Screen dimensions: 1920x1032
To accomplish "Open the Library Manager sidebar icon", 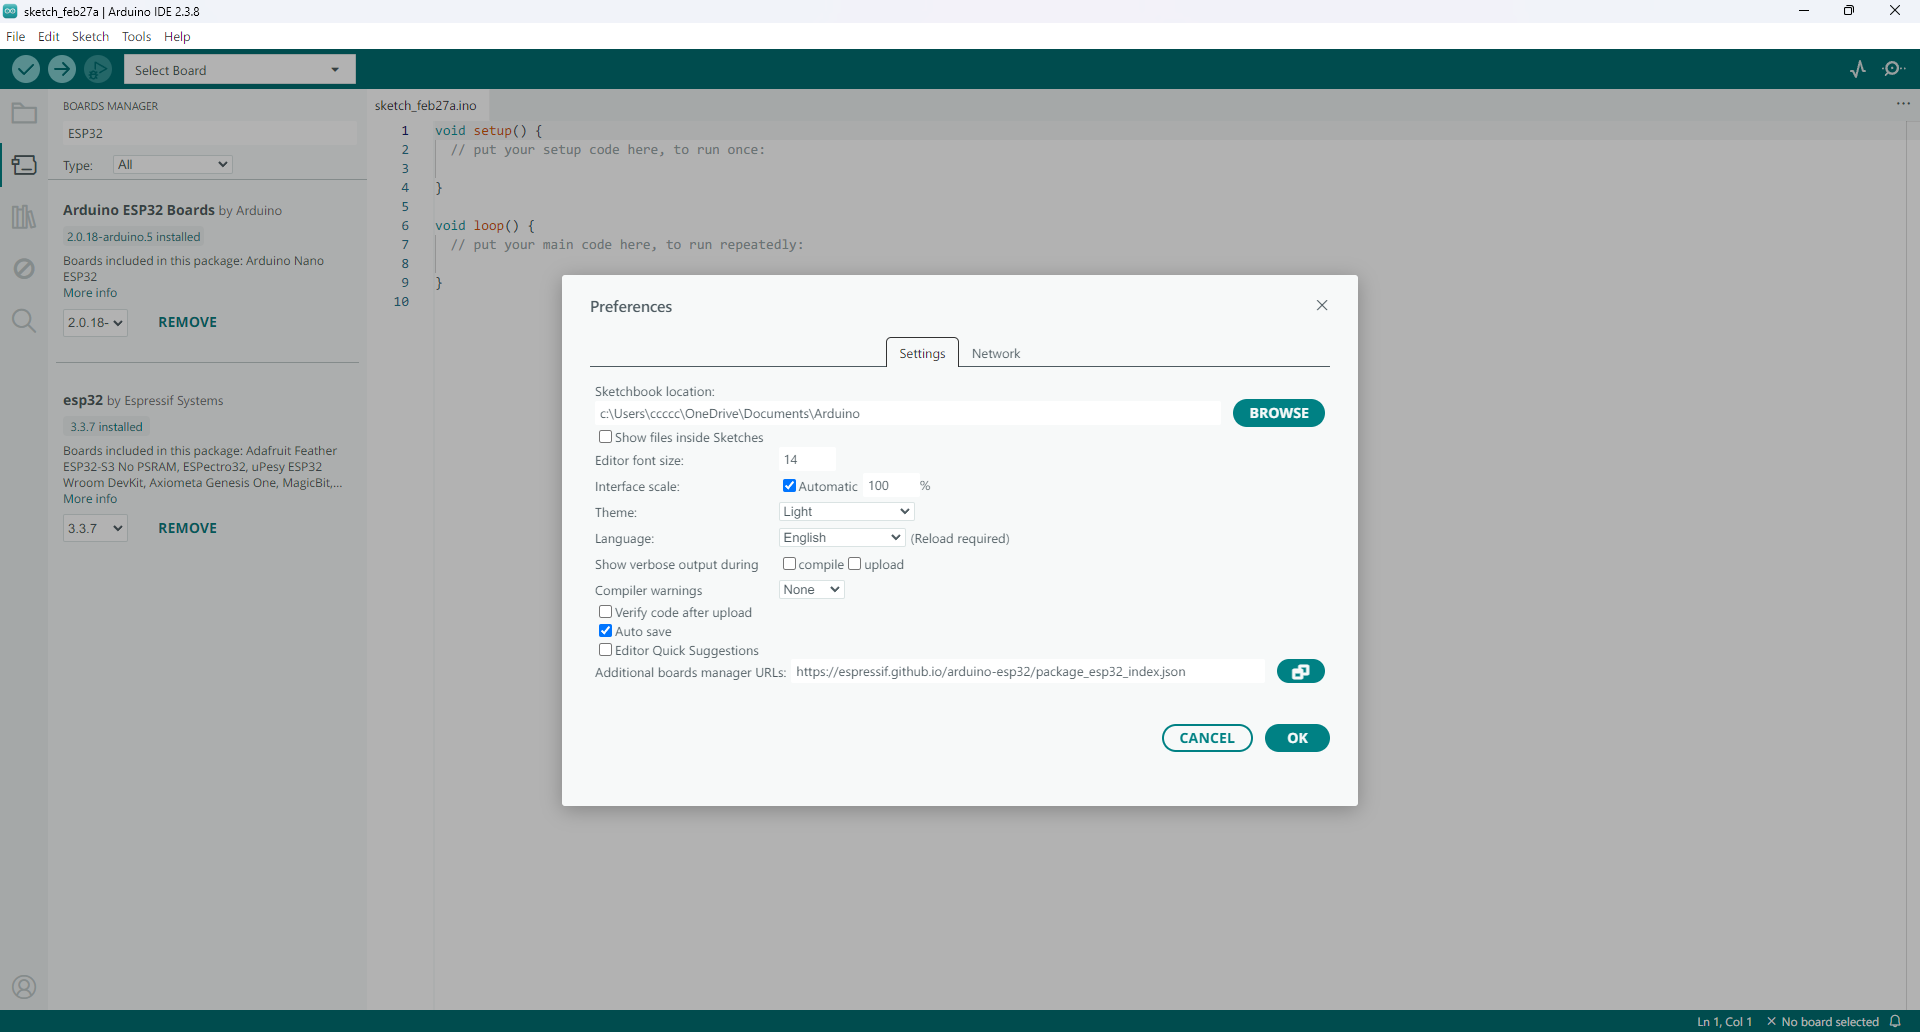I will (x=24, y=217).
